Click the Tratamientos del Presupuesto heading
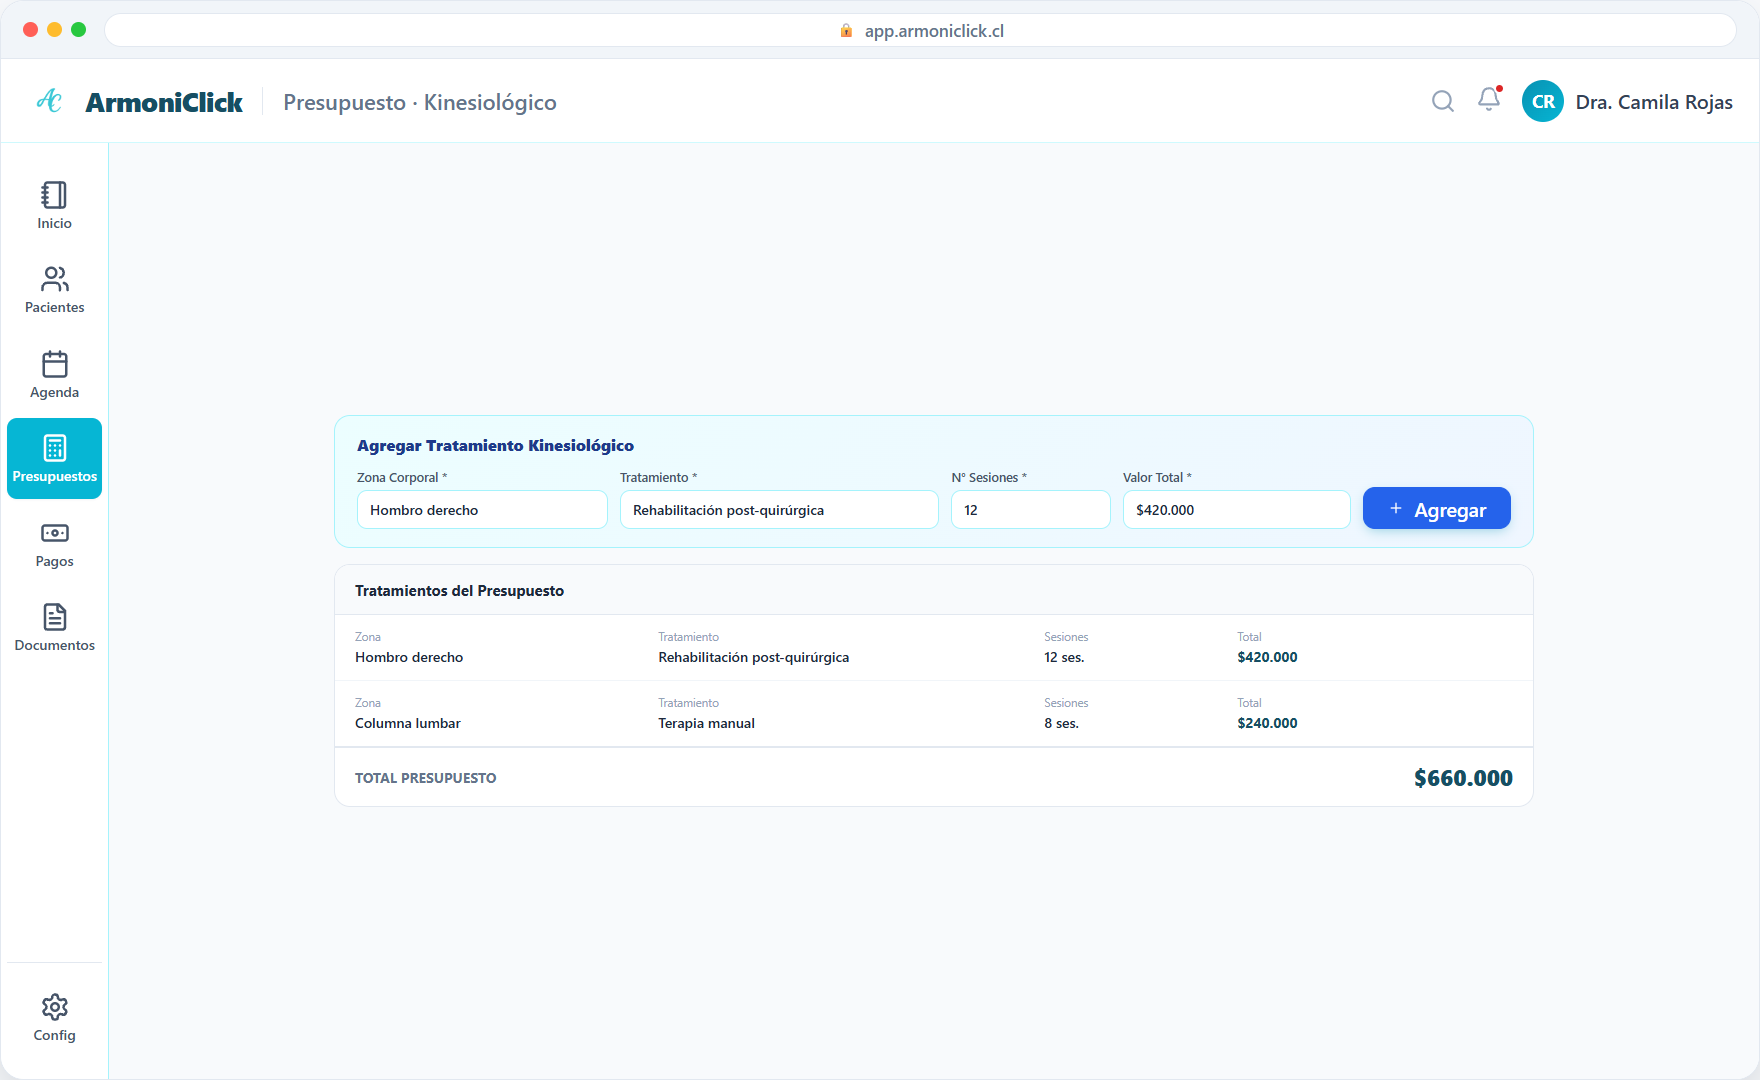1760x1080 pixels. click(459, 591)
